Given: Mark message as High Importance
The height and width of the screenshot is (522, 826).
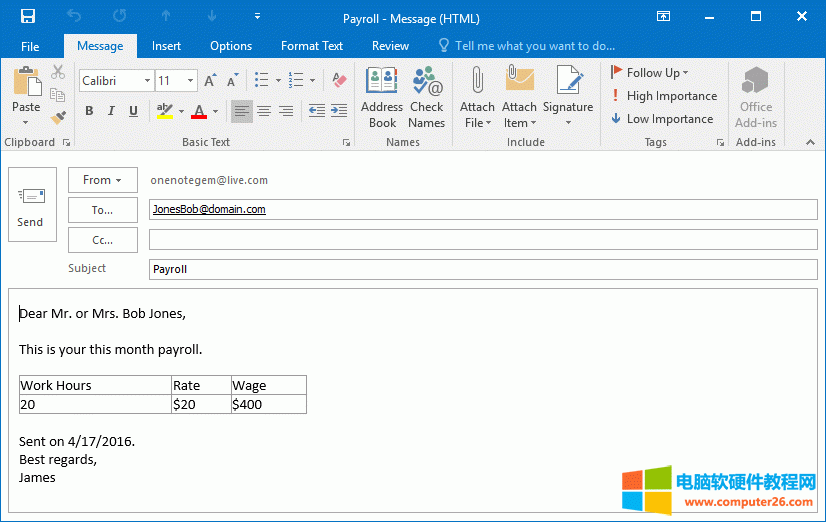Looking at the screenshot, I should 664,96.
